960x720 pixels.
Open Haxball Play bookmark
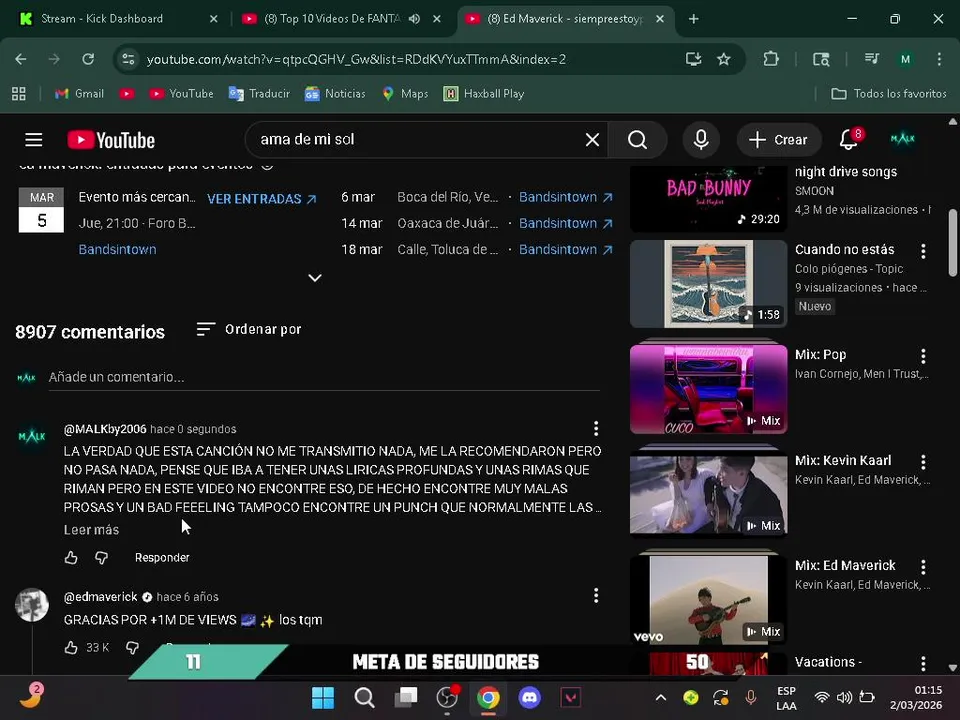pos(484,94)
